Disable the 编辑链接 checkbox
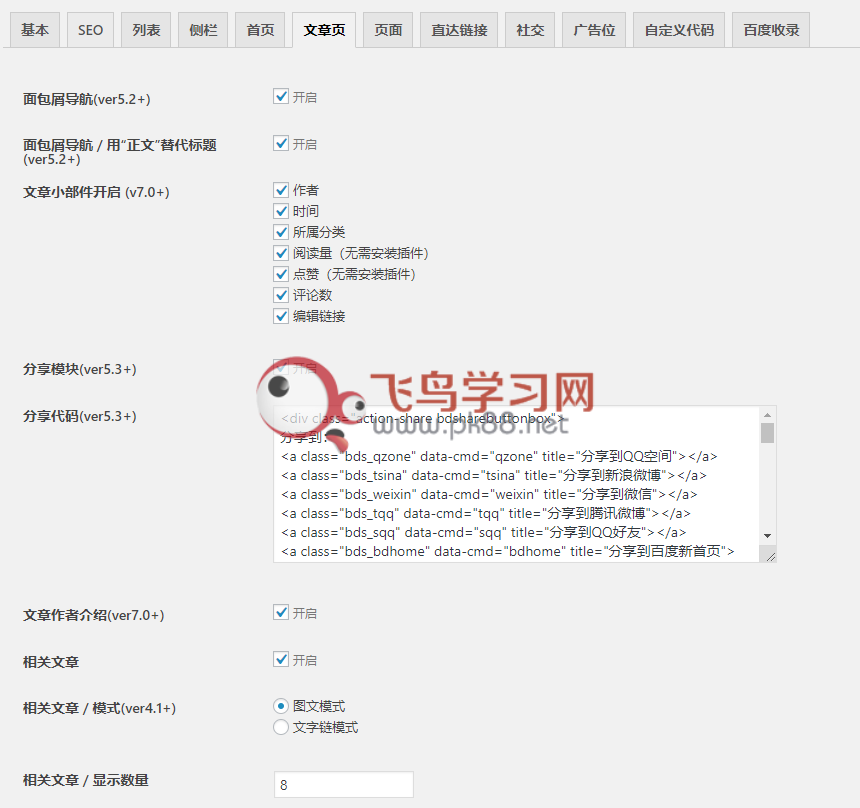860x808 pixels. click(x=281, y=316)
